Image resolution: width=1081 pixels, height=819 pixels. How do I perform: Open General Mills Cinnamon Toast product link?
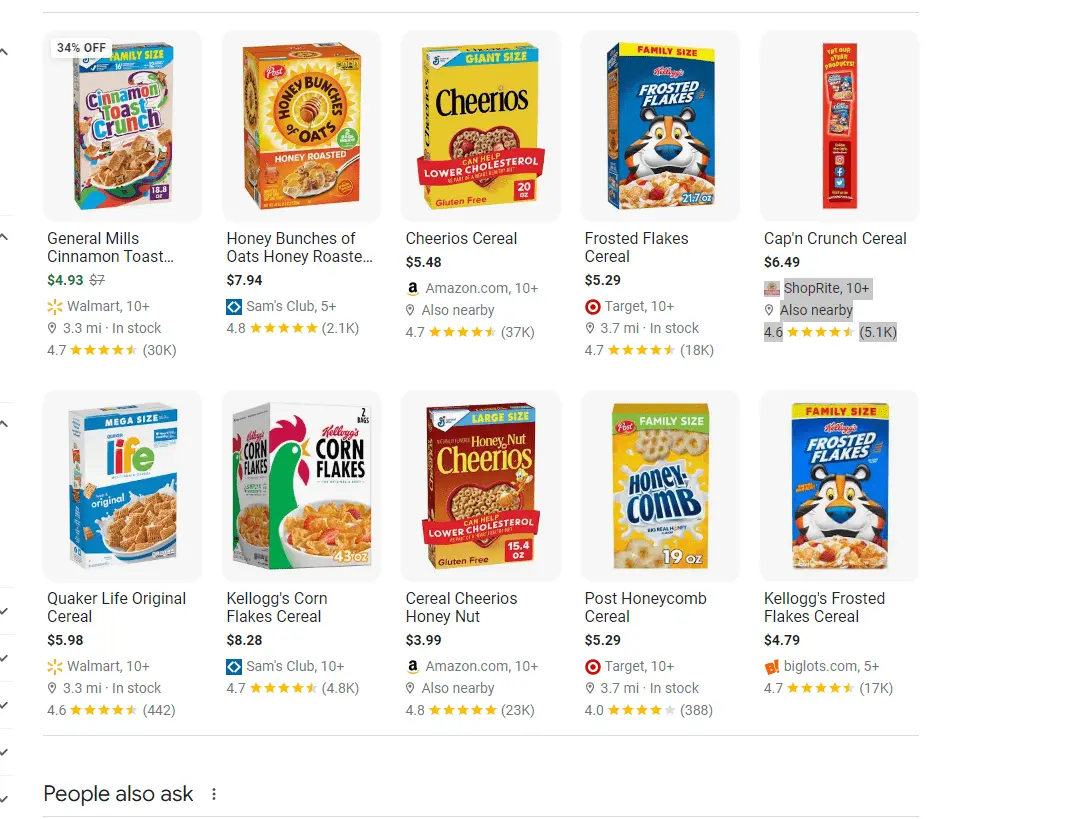tap(110, 247)
